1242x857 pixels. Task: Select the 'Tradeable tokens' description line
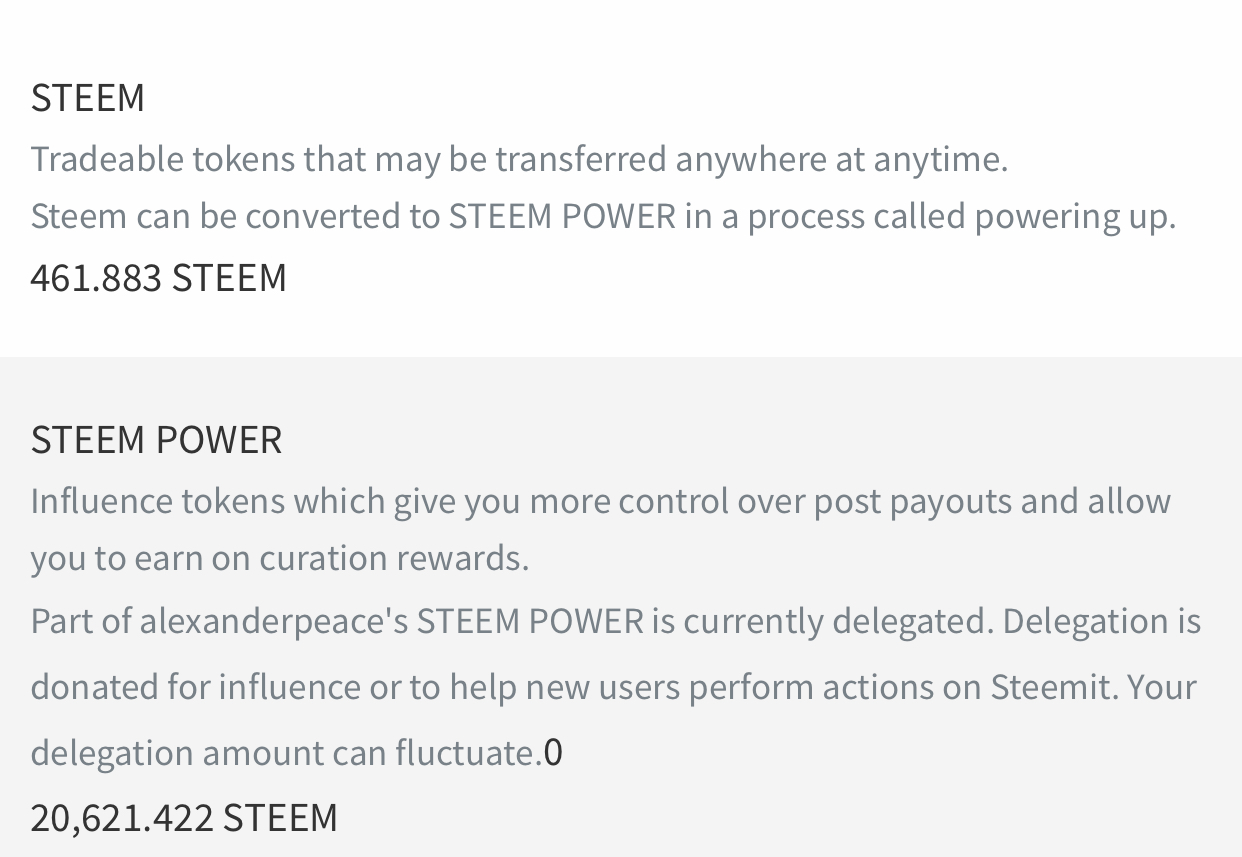[519, 159]
